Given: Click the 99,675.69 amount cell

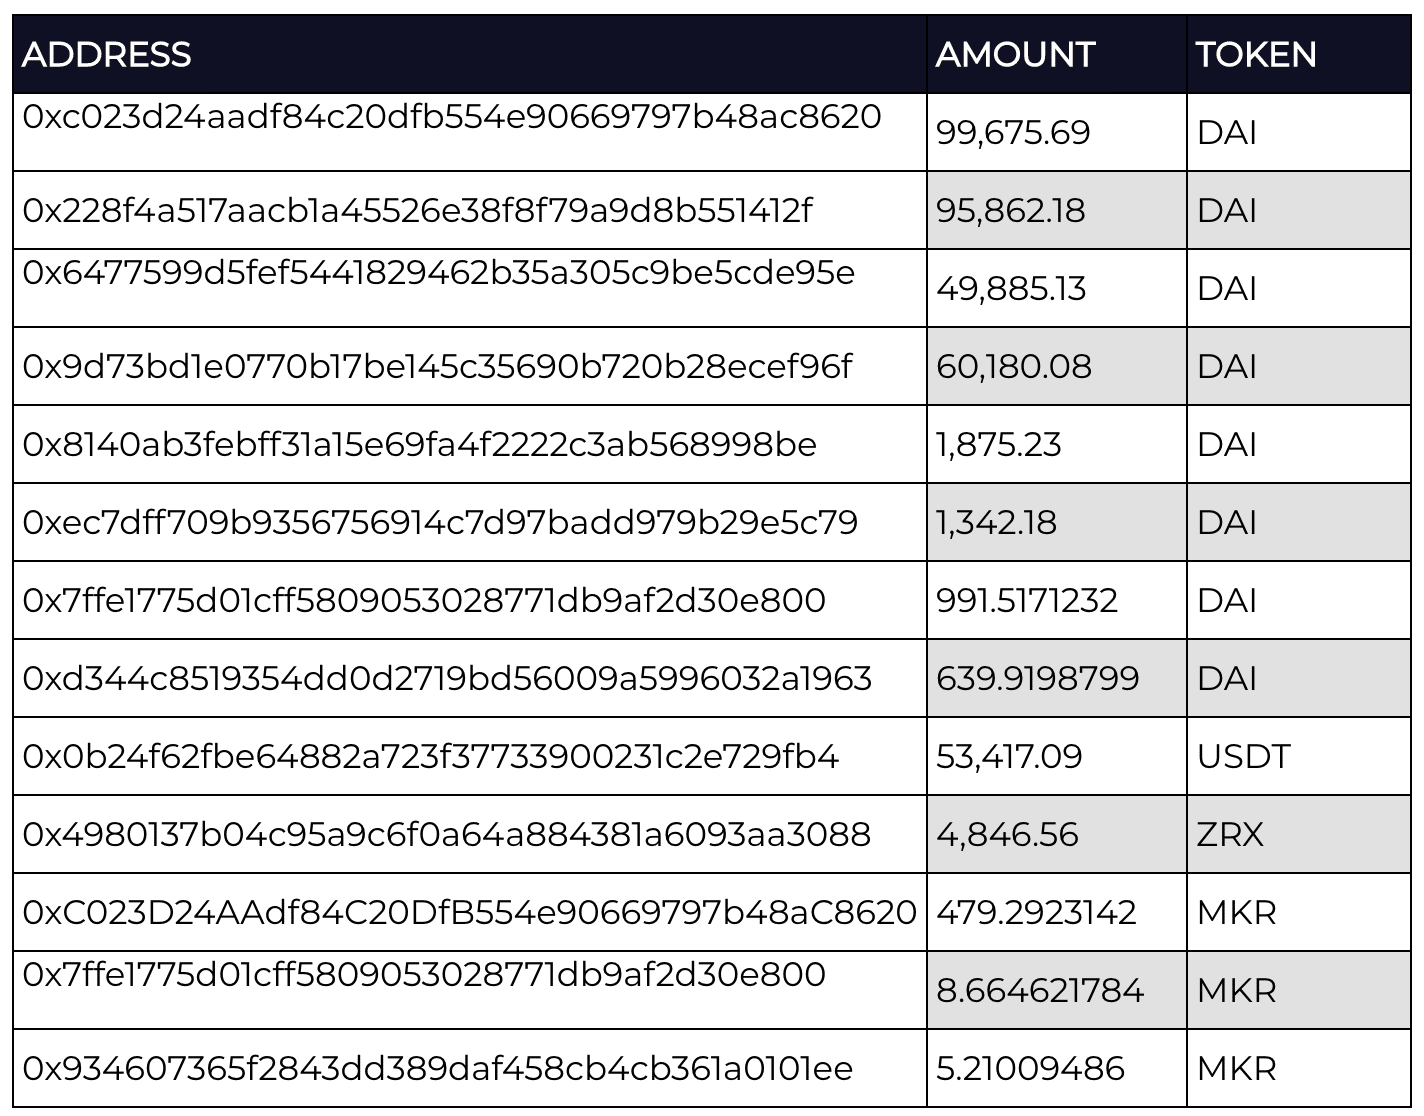Looking at the screenshot, I should coord(1057,132).
